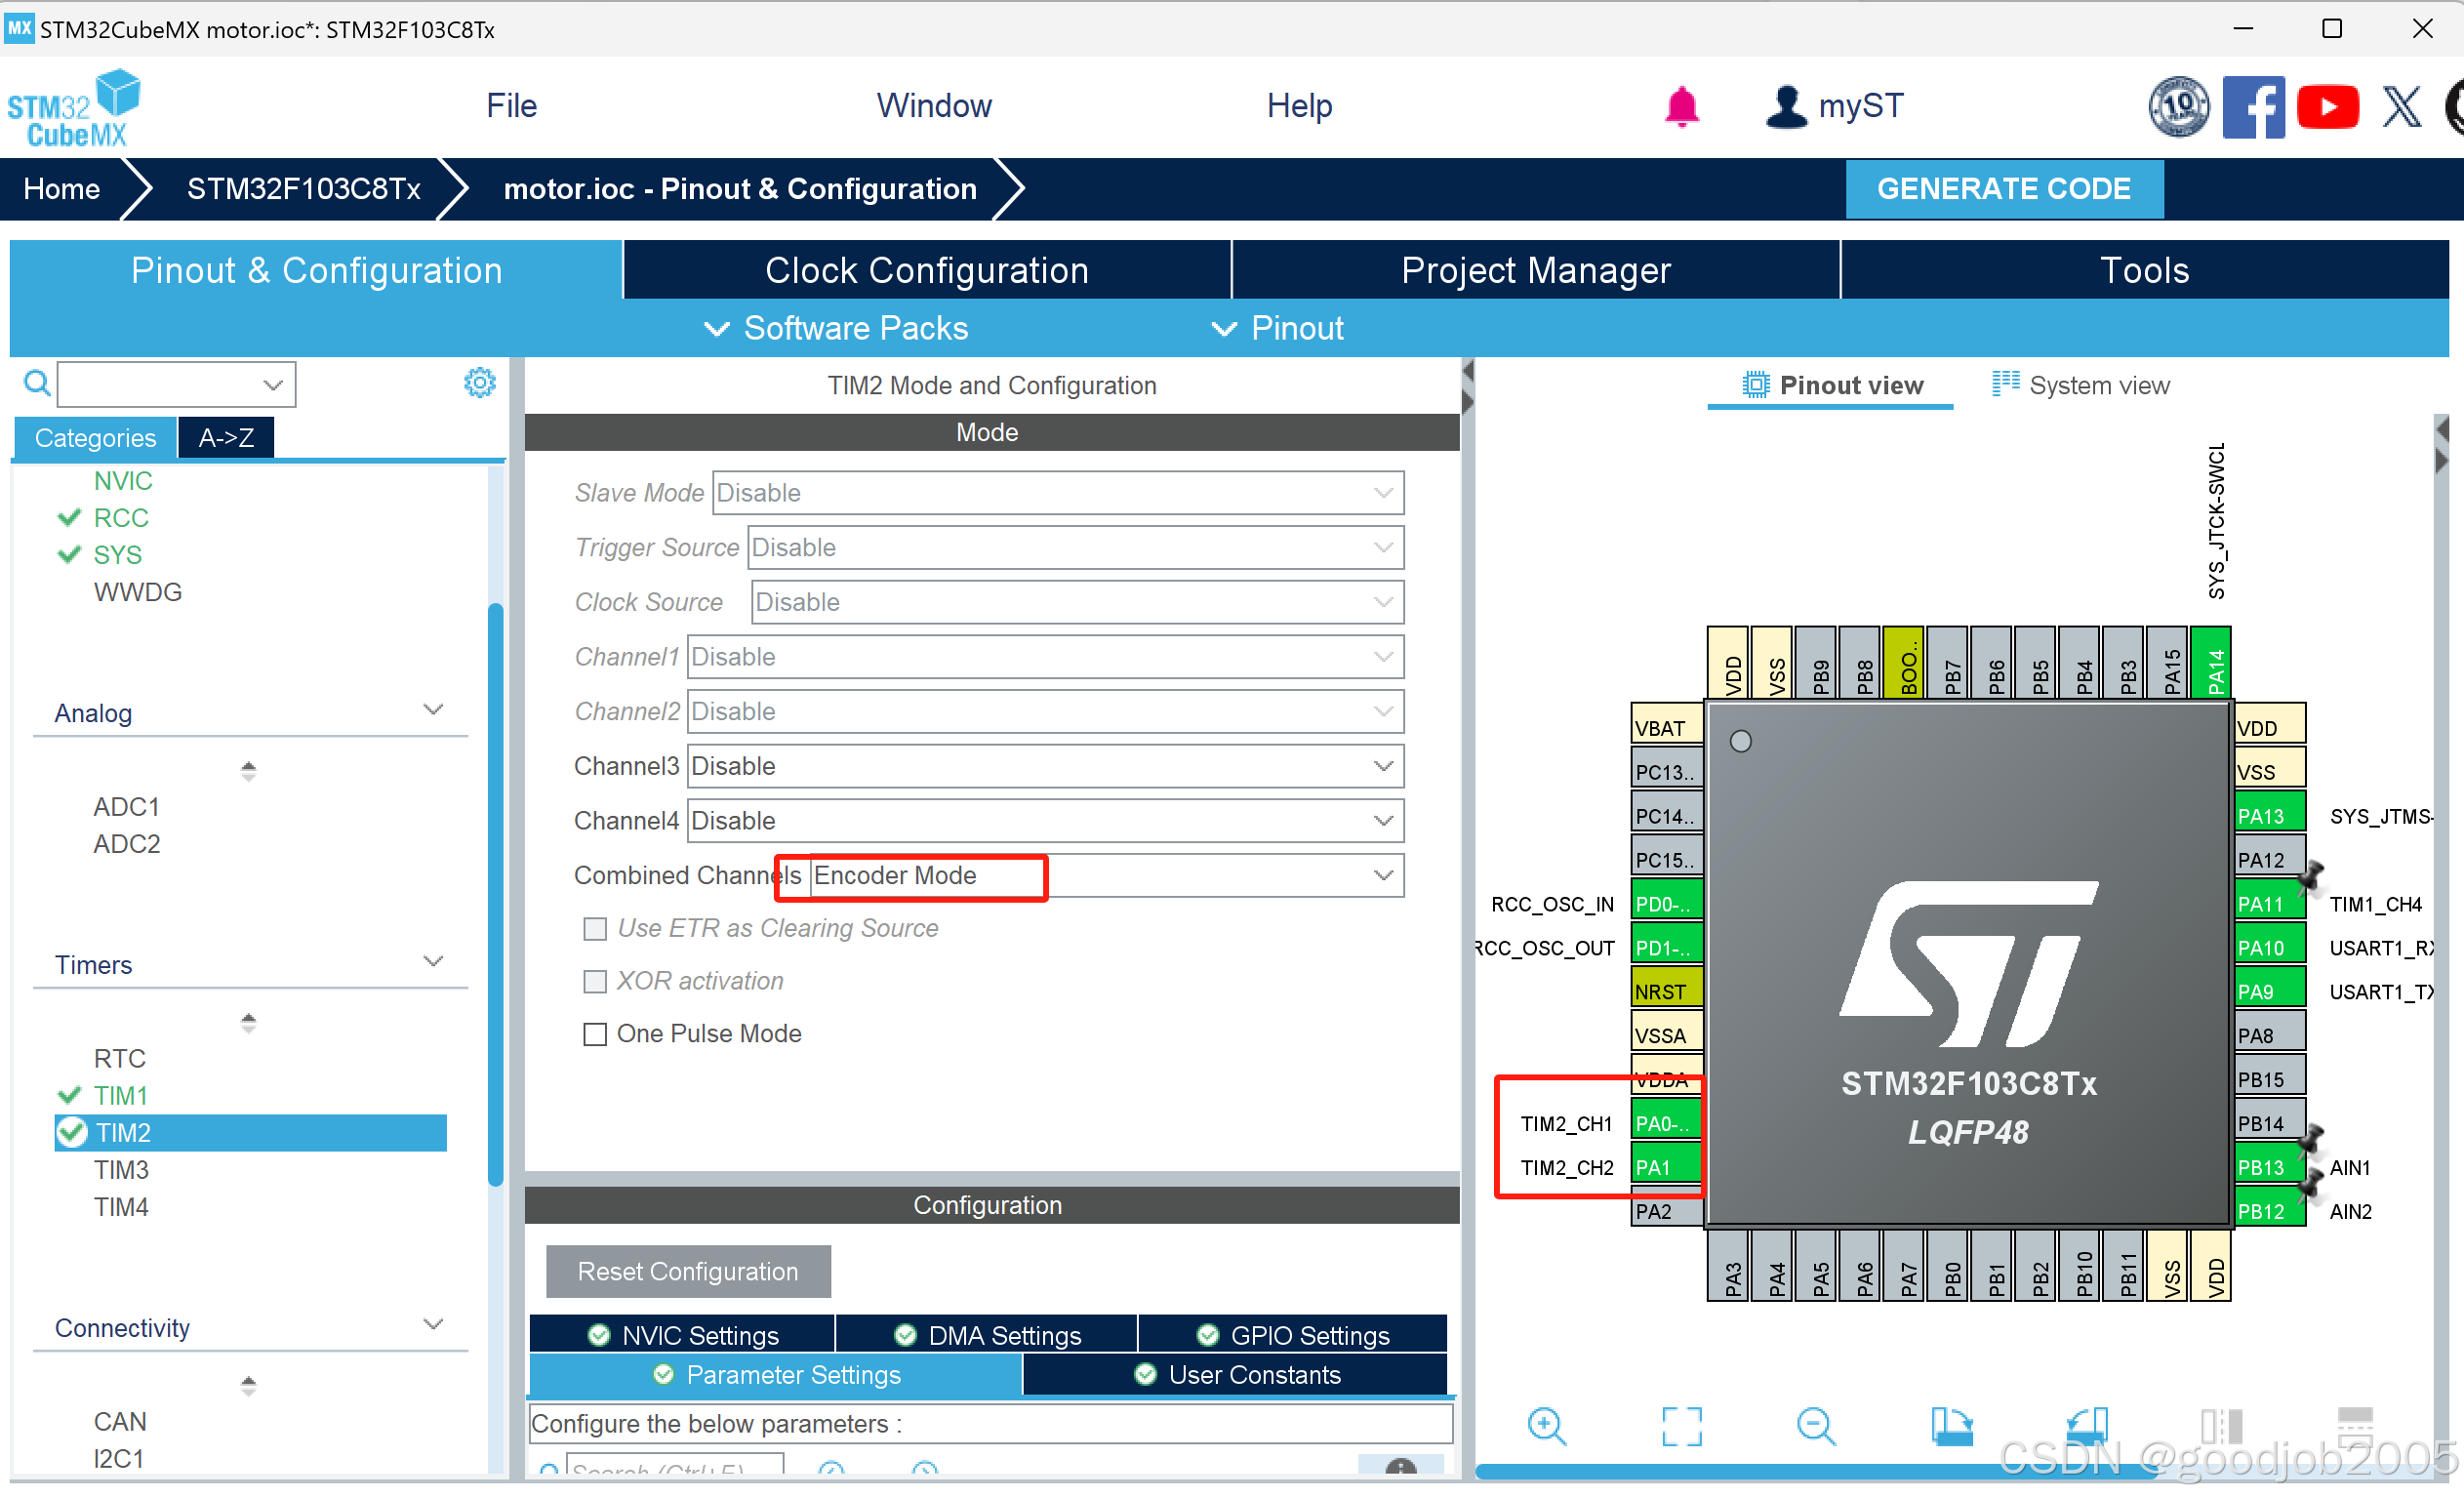The width and height of the screenshot is (2464, 1498).
Task: Open the Channel3 dropdown
Action: point(1045,767)
